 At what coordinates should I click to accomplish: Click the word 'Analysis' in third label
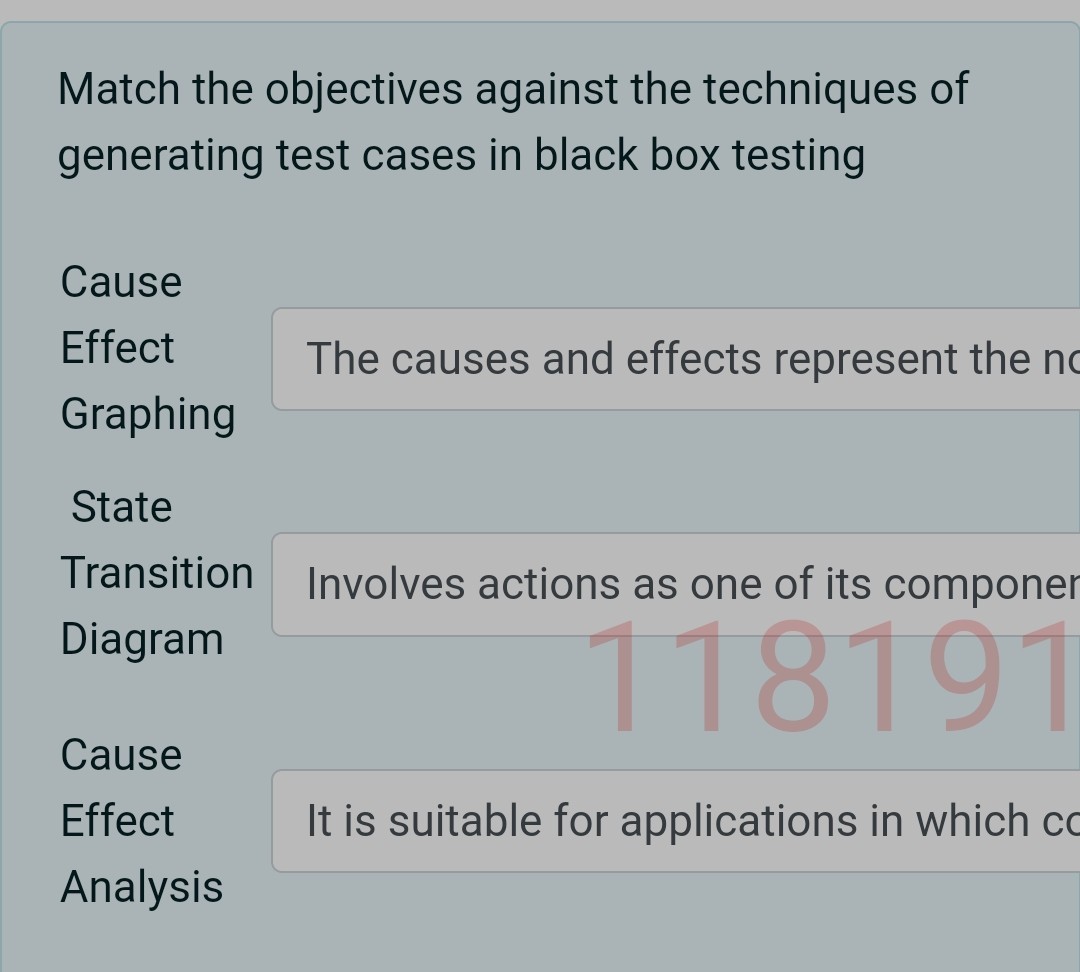tap(142, 887)
